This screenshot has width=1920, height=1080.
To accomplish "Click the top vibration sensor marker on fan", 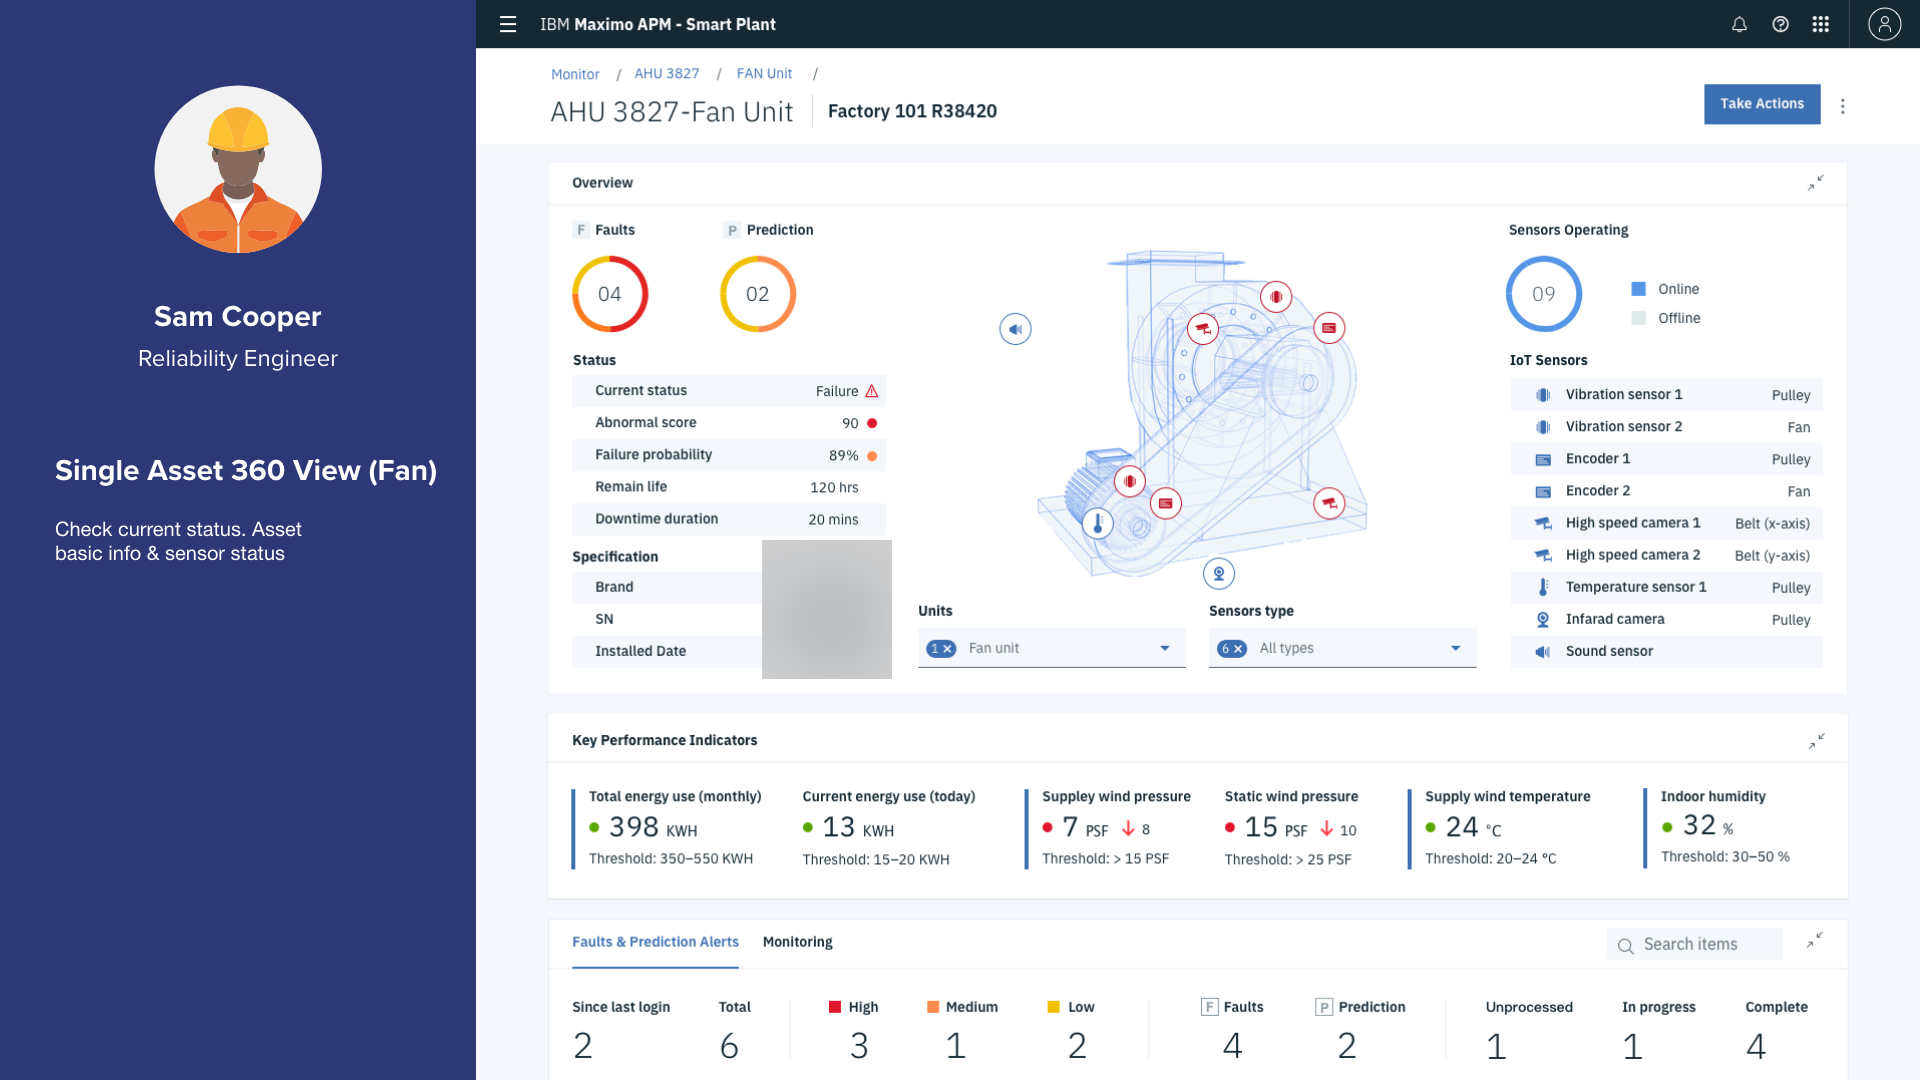I will pos(1276,296).
